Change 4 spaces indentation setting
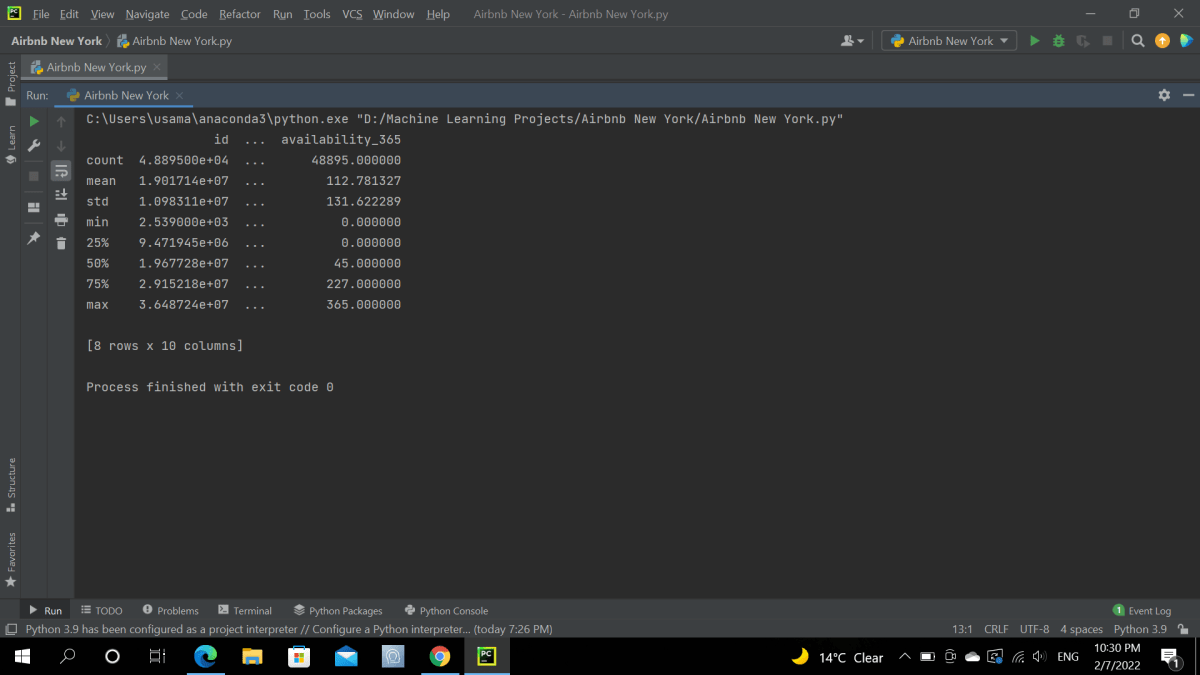The height and width of the screenshot is (675, 1200). pos(1081,629)
